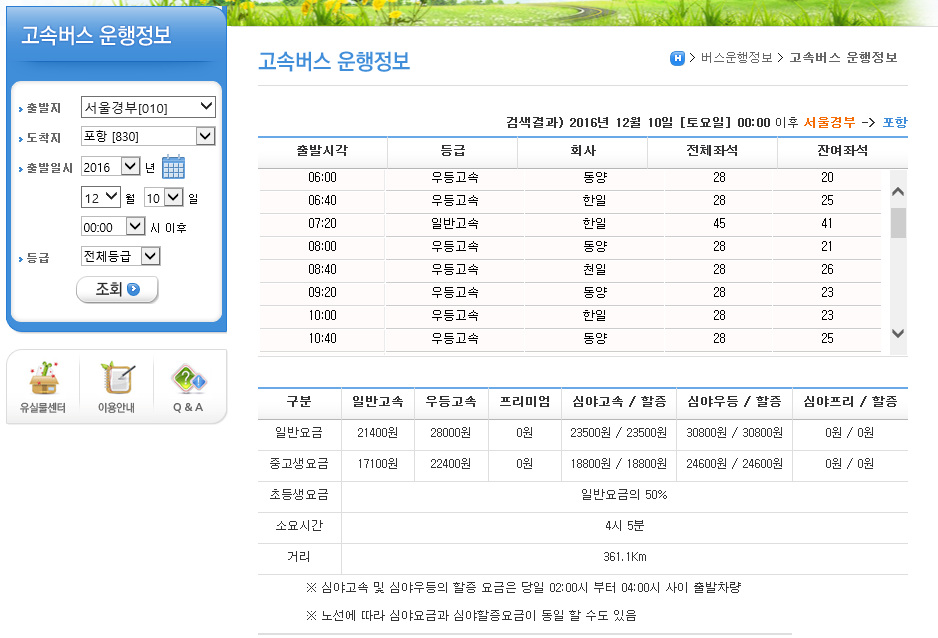Select the 10:40 departure row

(570, 338)
